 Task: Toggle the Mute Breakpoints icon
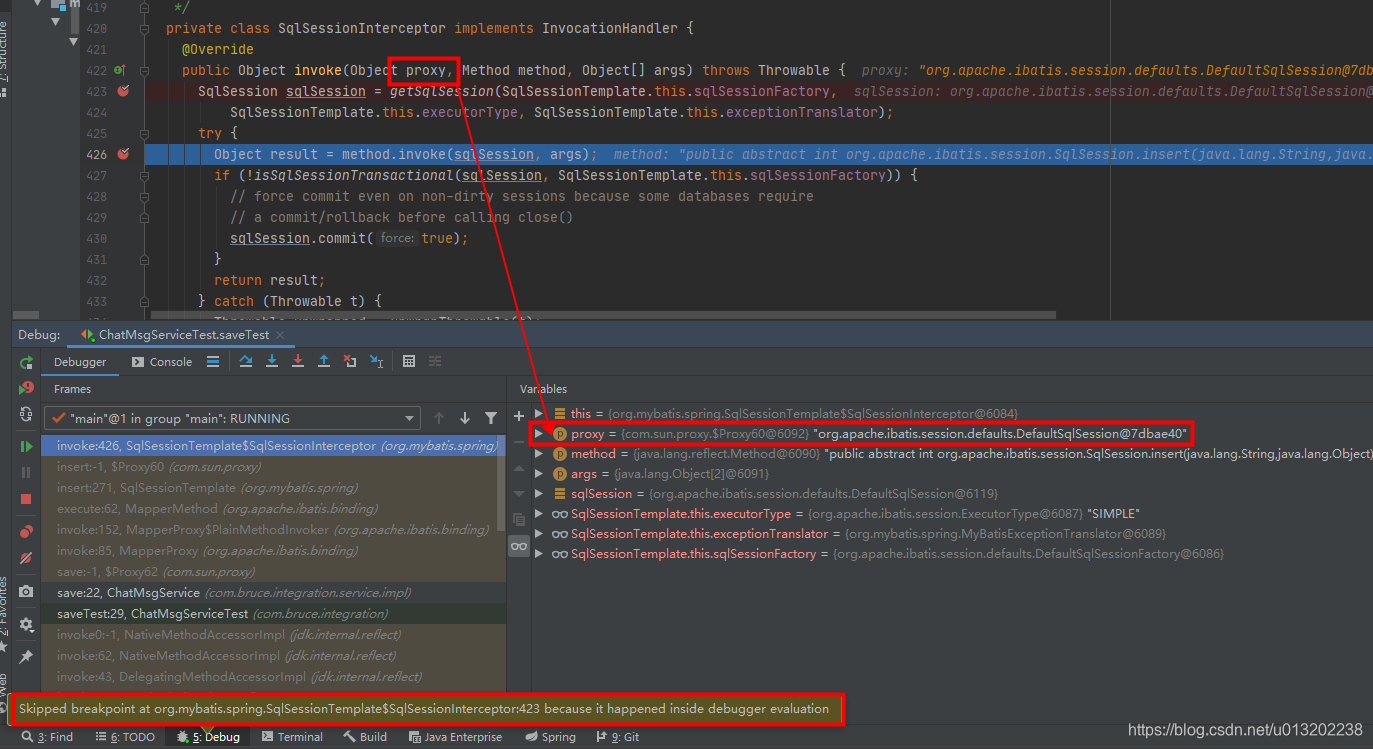coord(26,558)
